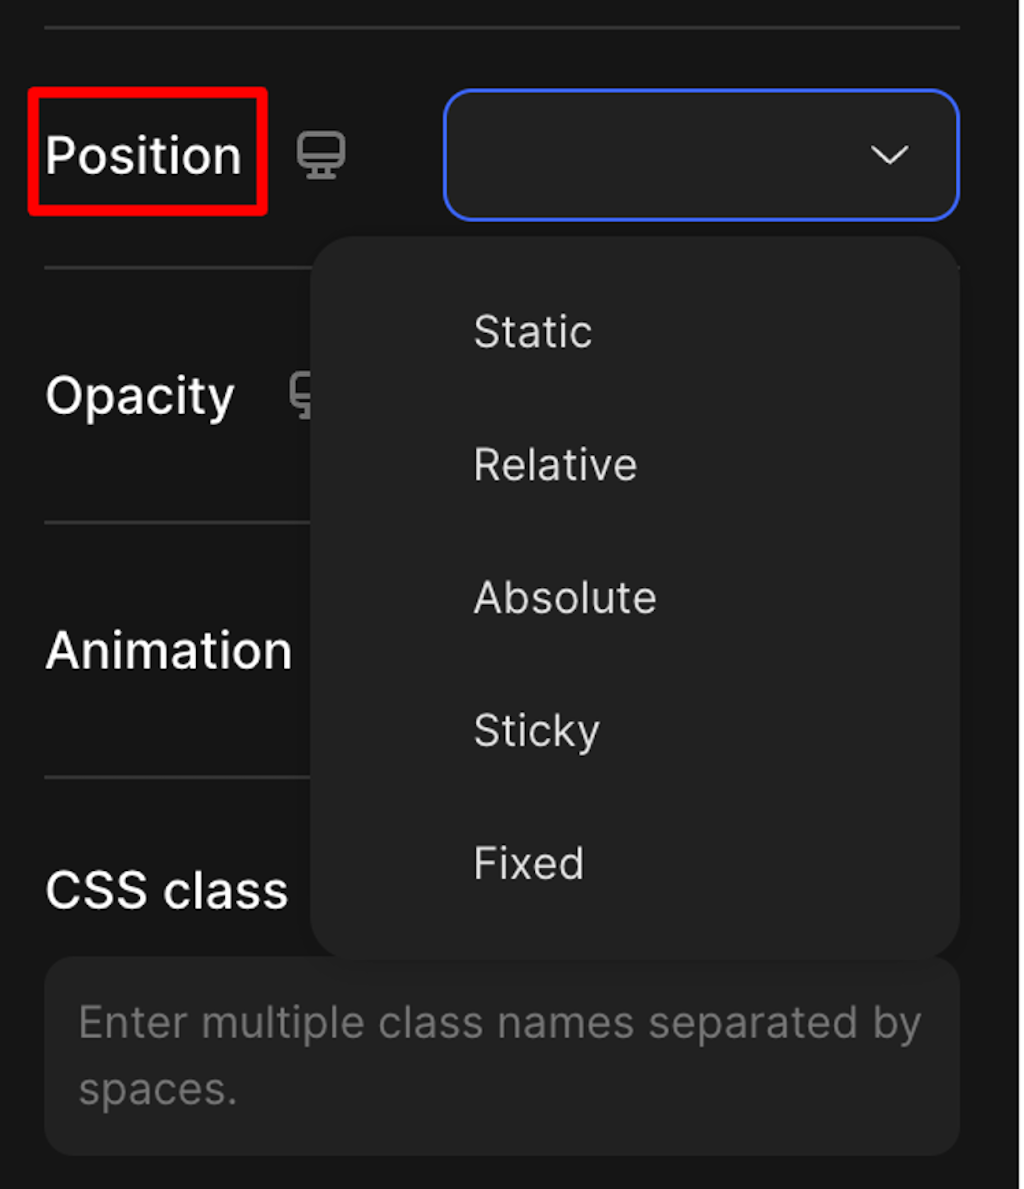Choose Fixed from the Position menu

pos(528,862)
